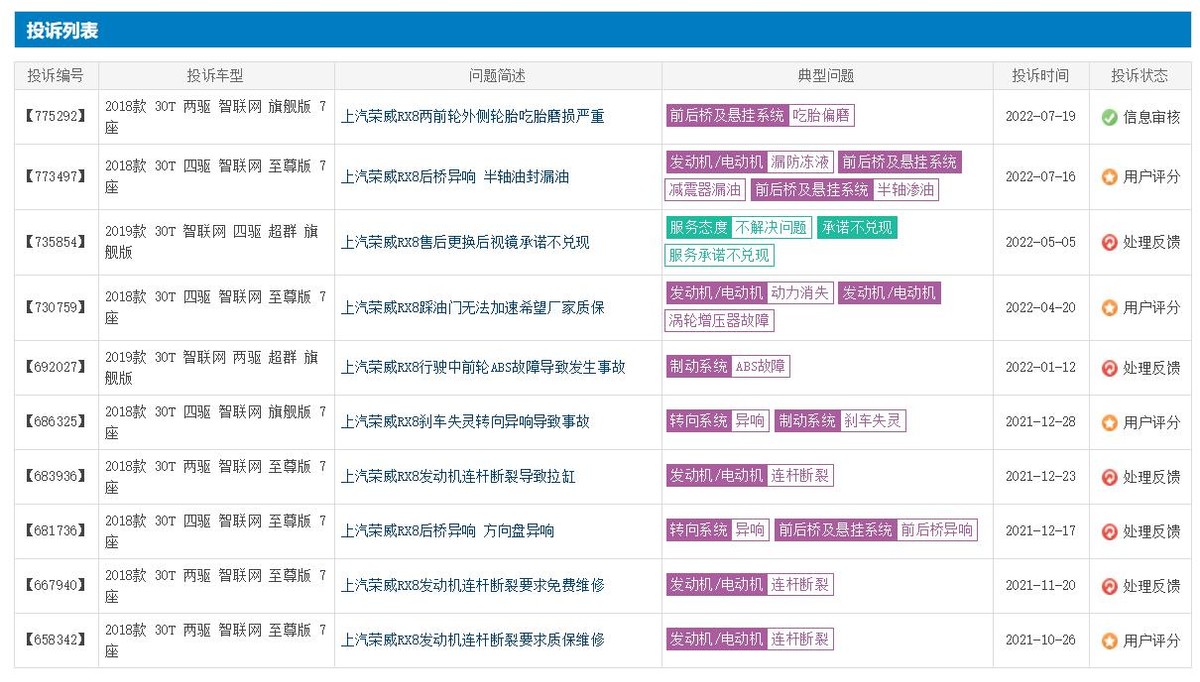The image size is (1200, 682).
Task: Click the red feedback icon for complaint 683936
Action: [x=1109, y=477]
